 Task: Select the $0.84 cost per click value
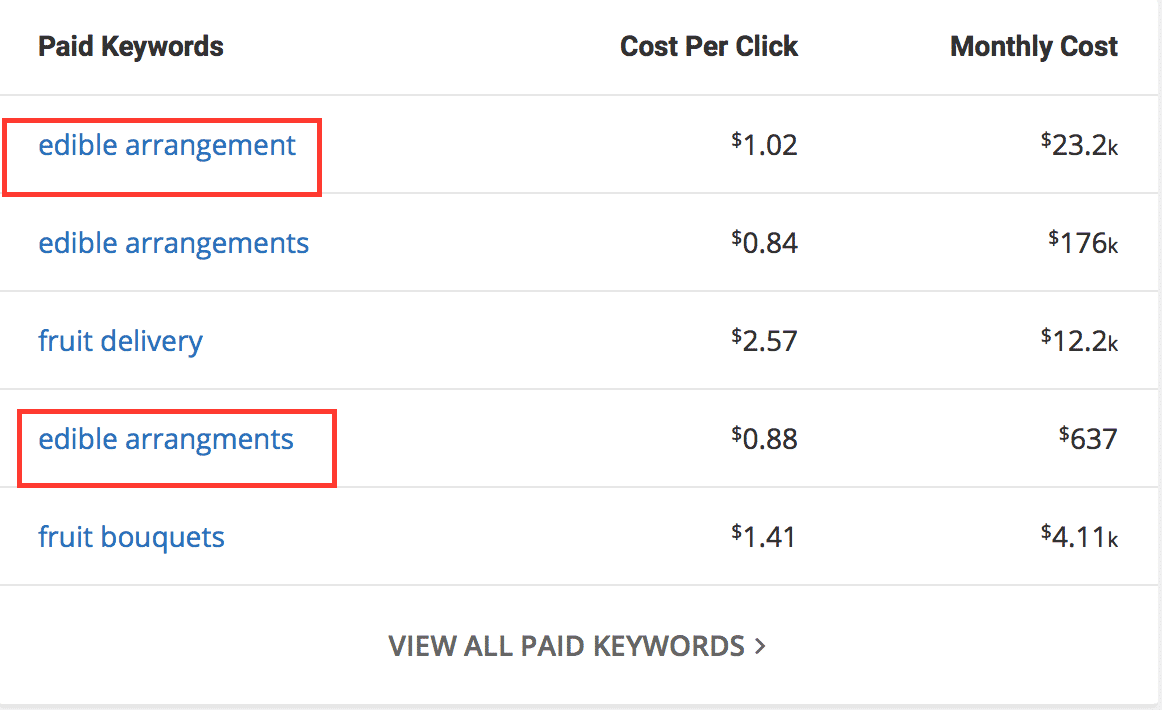click(764, 242)
